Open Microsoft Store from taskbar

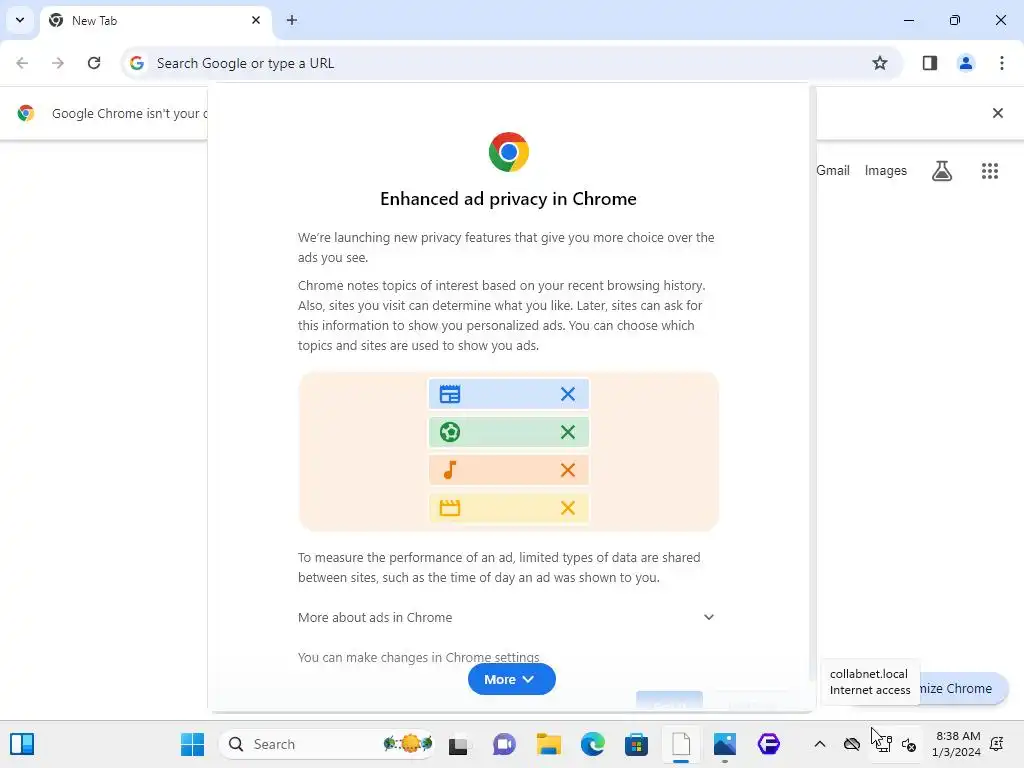coord(636,744)
